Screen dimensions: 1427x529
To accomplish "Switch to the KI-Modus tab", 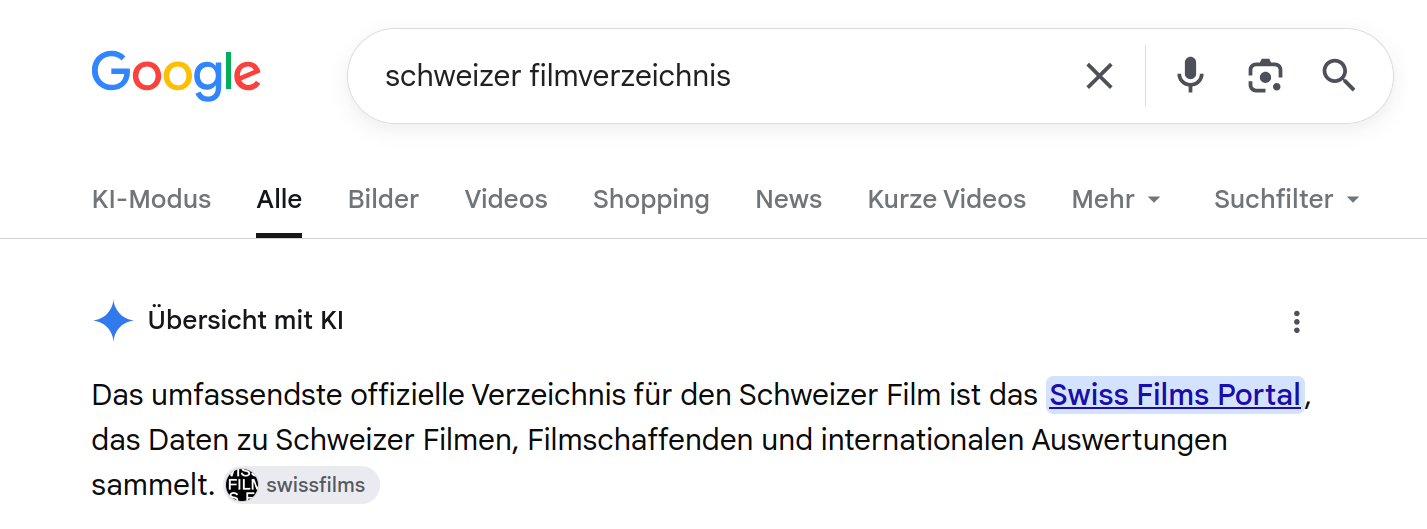I will [x=151, y=199].
